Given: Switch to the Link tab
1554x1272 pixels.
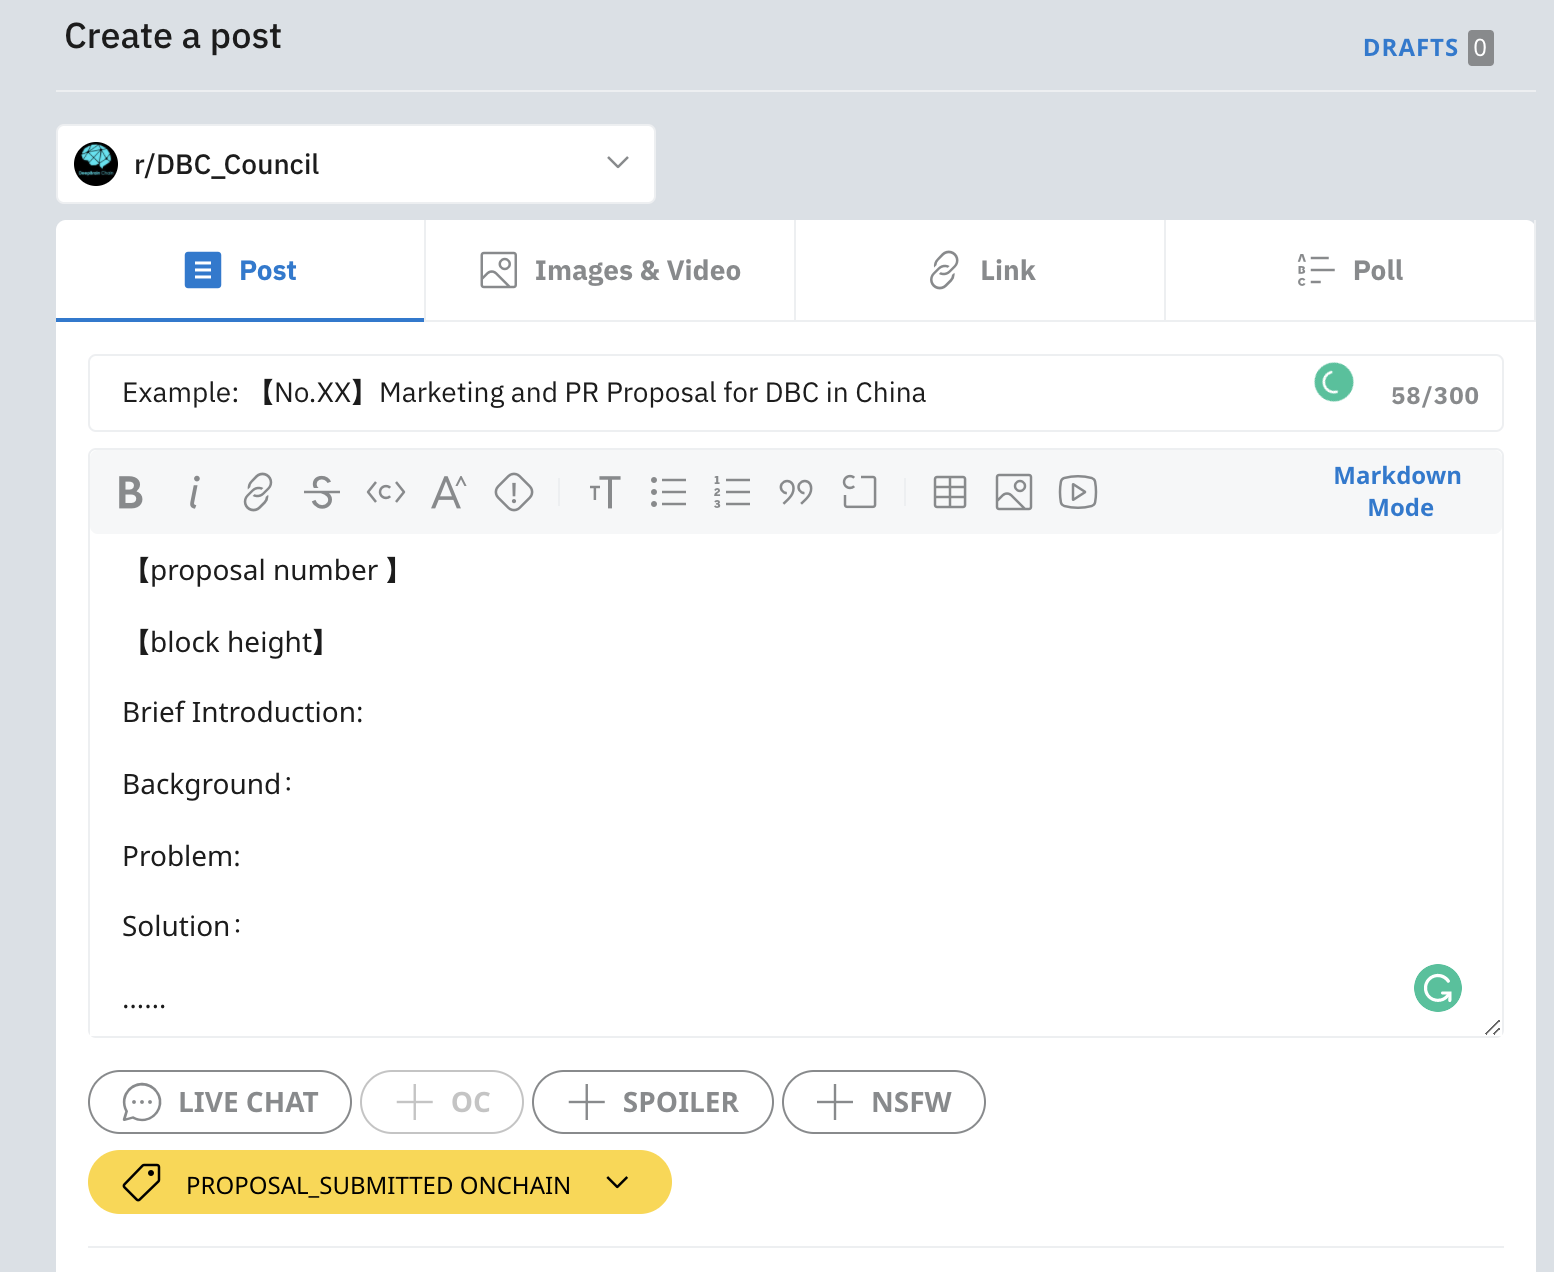Looking at the screenshot, I should [980, 270].
